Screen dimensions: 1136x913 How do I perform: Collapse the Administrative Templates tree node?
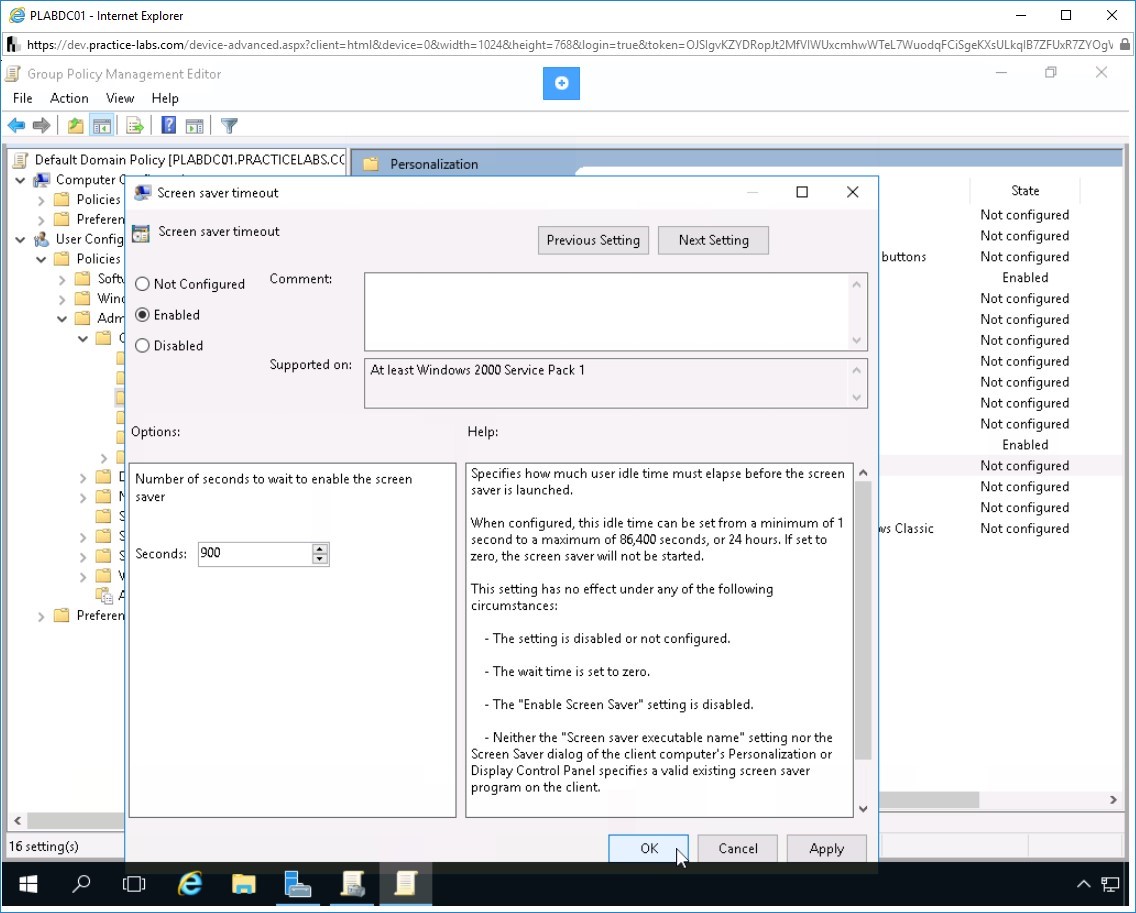point(62,319)
